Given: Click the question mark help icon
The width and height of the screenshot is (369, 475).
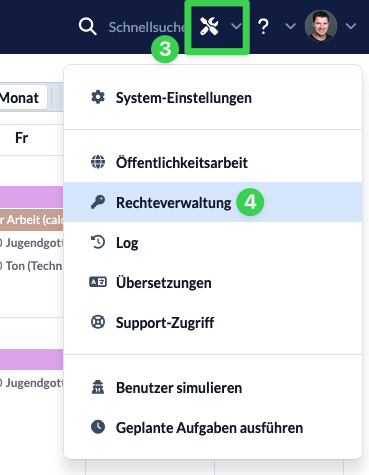Looking at the screenshot, I should (x=263, y=26).
